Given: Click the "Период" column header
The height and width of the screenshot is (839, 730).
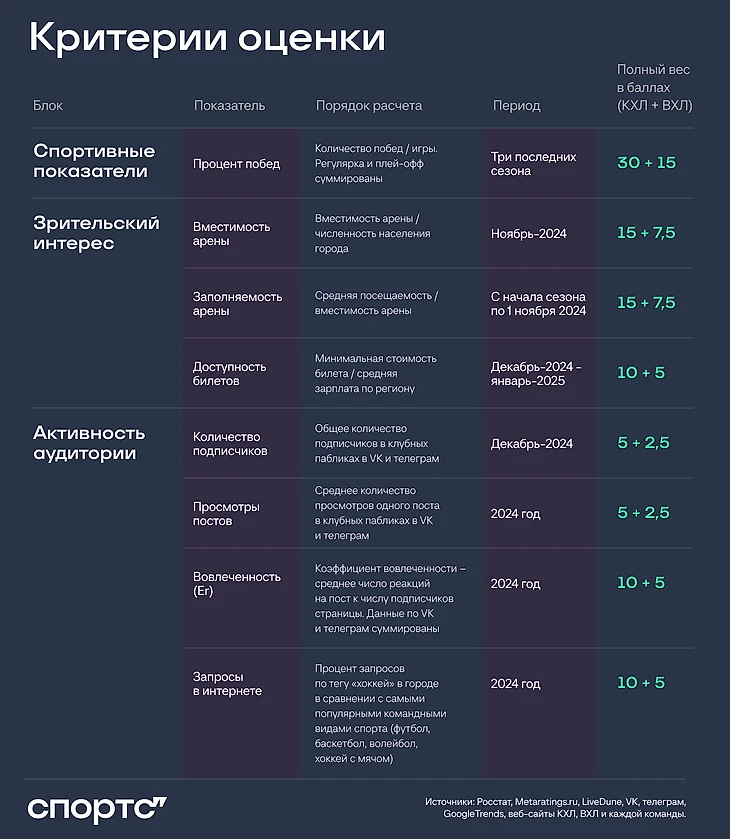Looking at the screenshot, I should (516, 105).
